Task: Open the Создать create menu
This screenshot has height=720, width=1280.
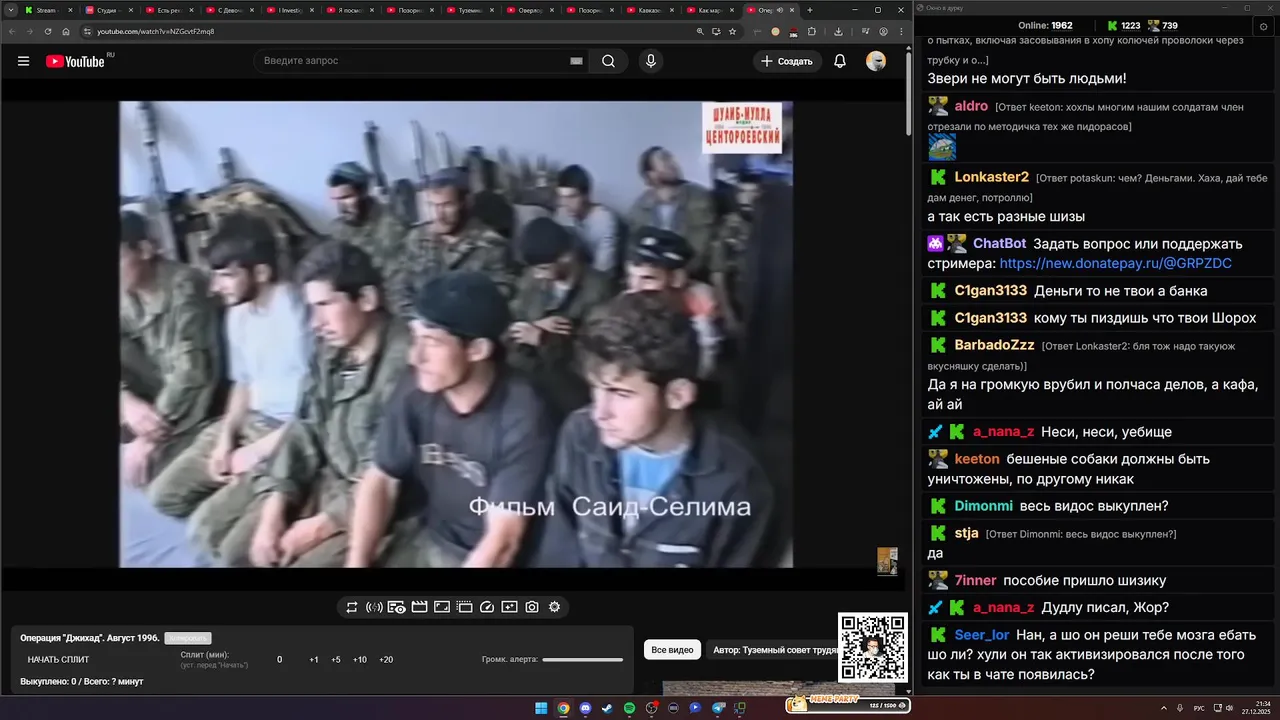Action: [787, 61]
